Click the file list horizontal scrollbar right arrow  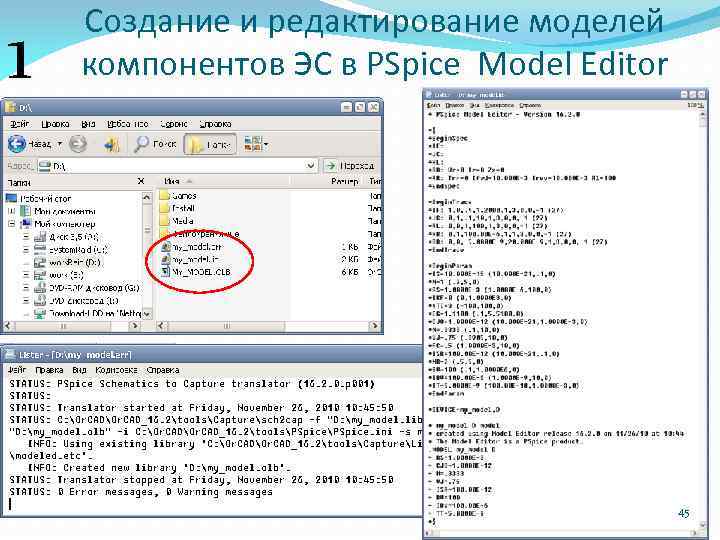(375, 326)
